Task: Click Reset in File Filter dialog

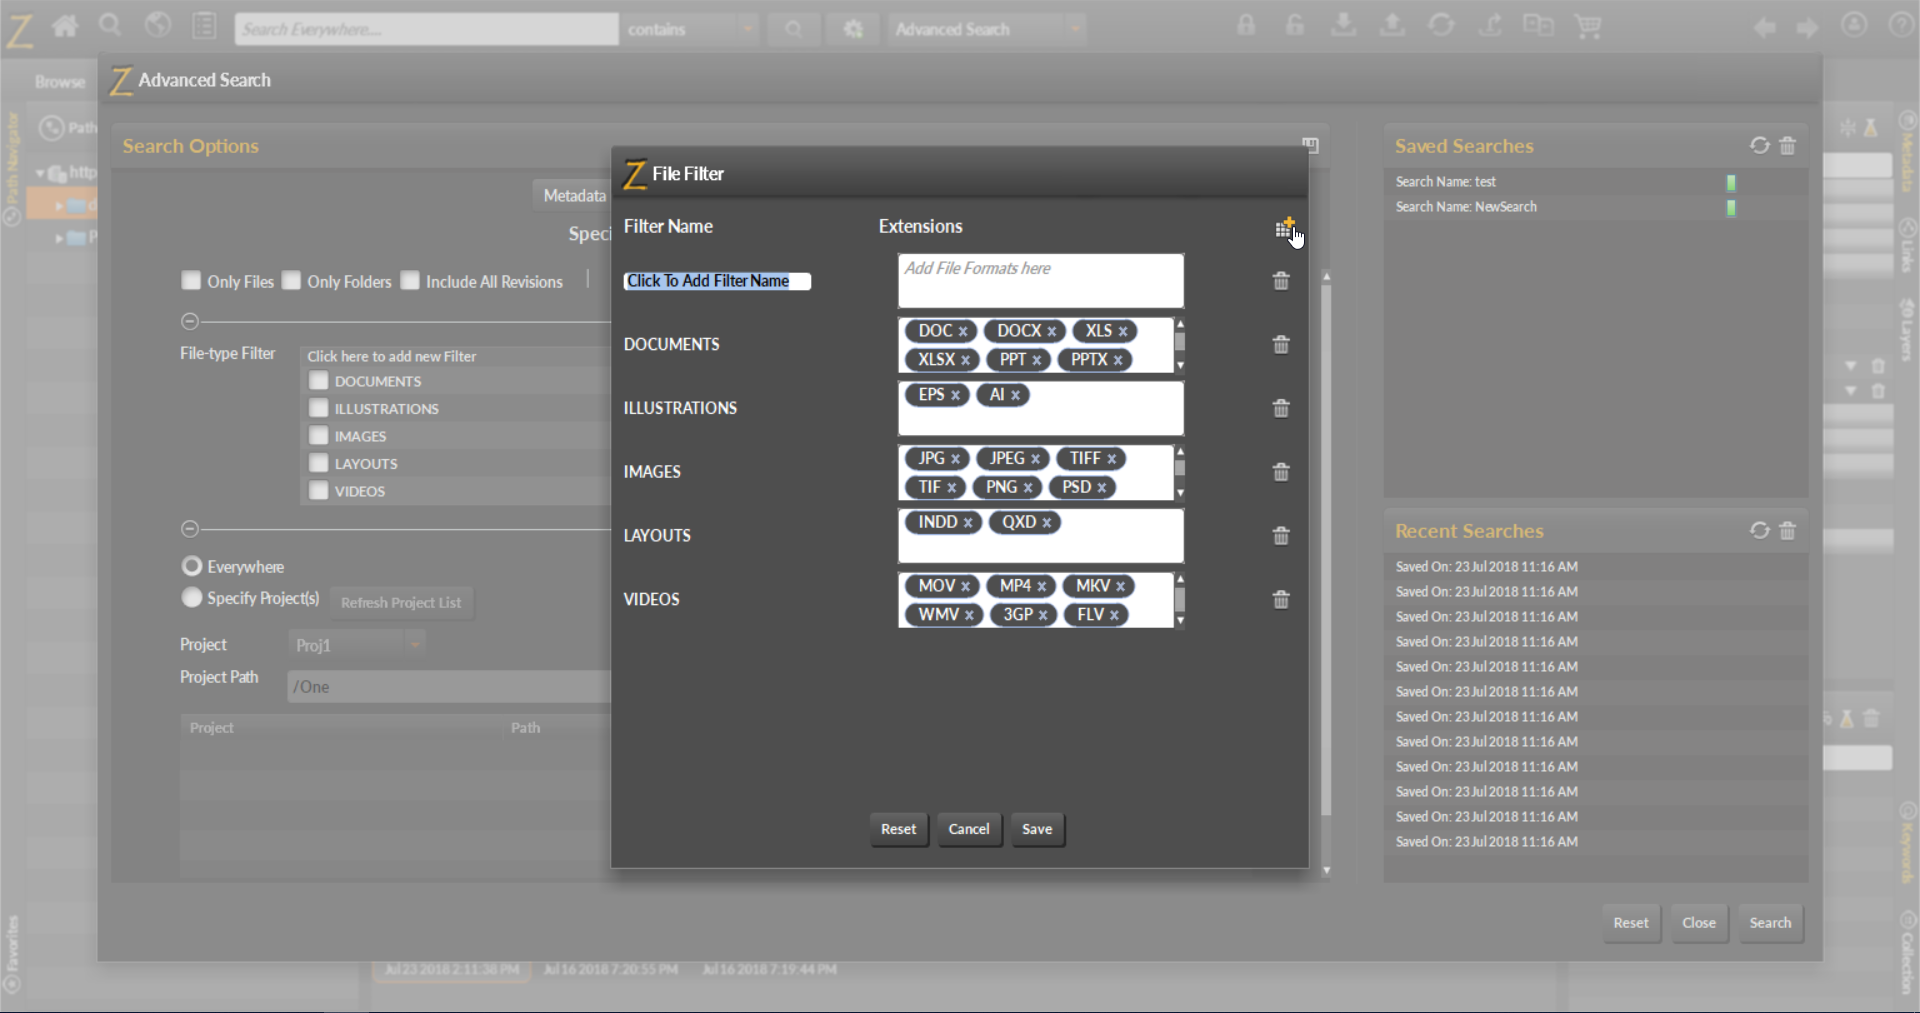Action: pos(898,829)
